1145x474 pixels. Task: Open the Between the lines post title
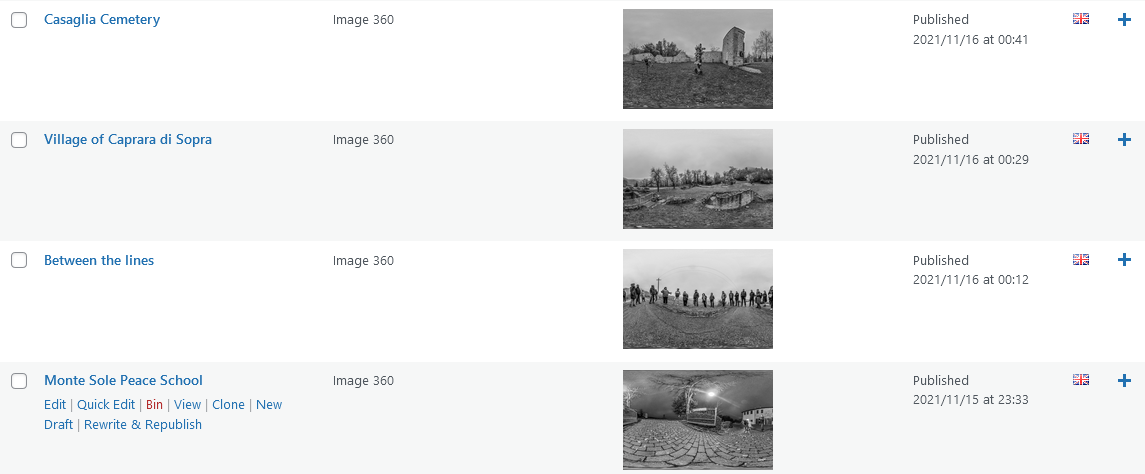[x=99, y=260]
